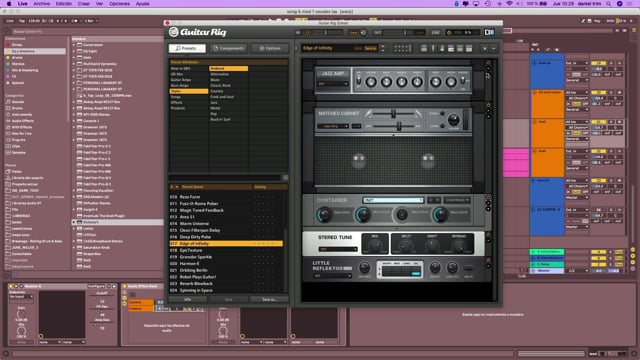
Task: Open the Archivo menu
Action: click(x=42, y=4)
